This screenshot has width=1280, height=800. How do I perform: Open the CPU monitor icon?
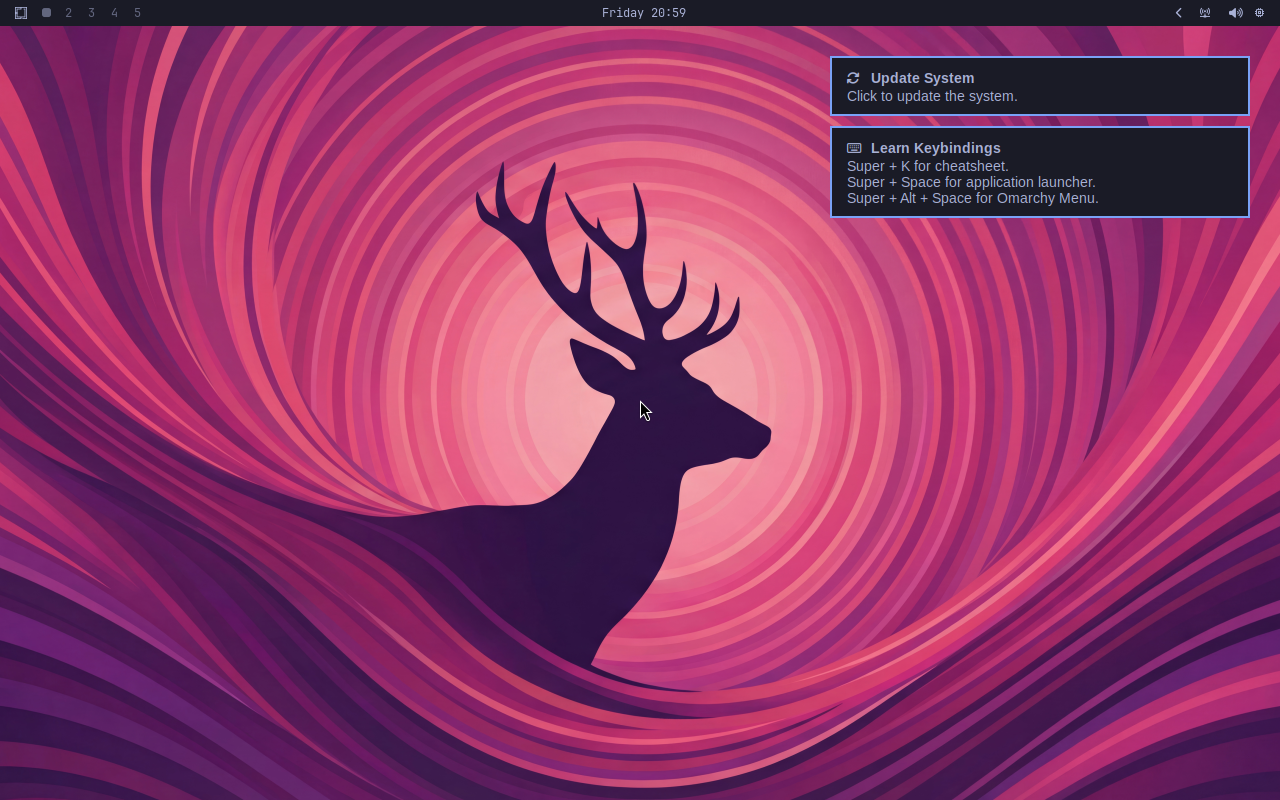[1259, 13]
